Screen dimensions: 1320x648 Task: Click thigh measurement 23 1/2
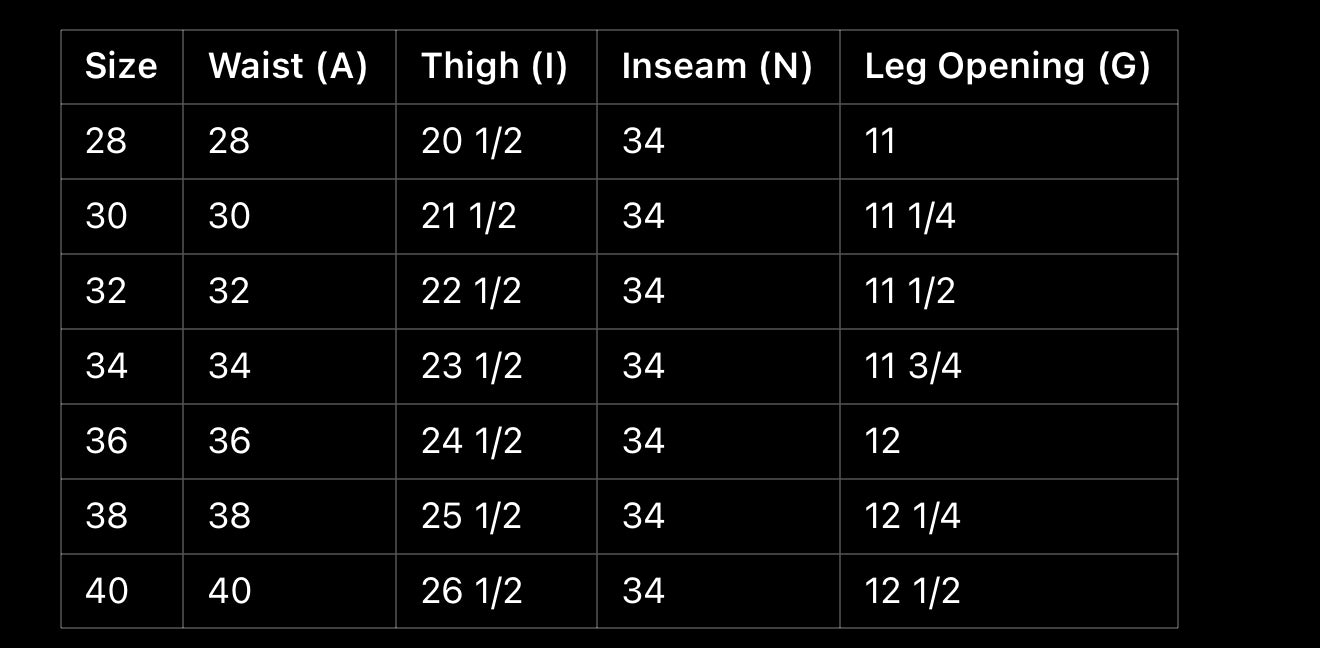(x=471, y=366)
